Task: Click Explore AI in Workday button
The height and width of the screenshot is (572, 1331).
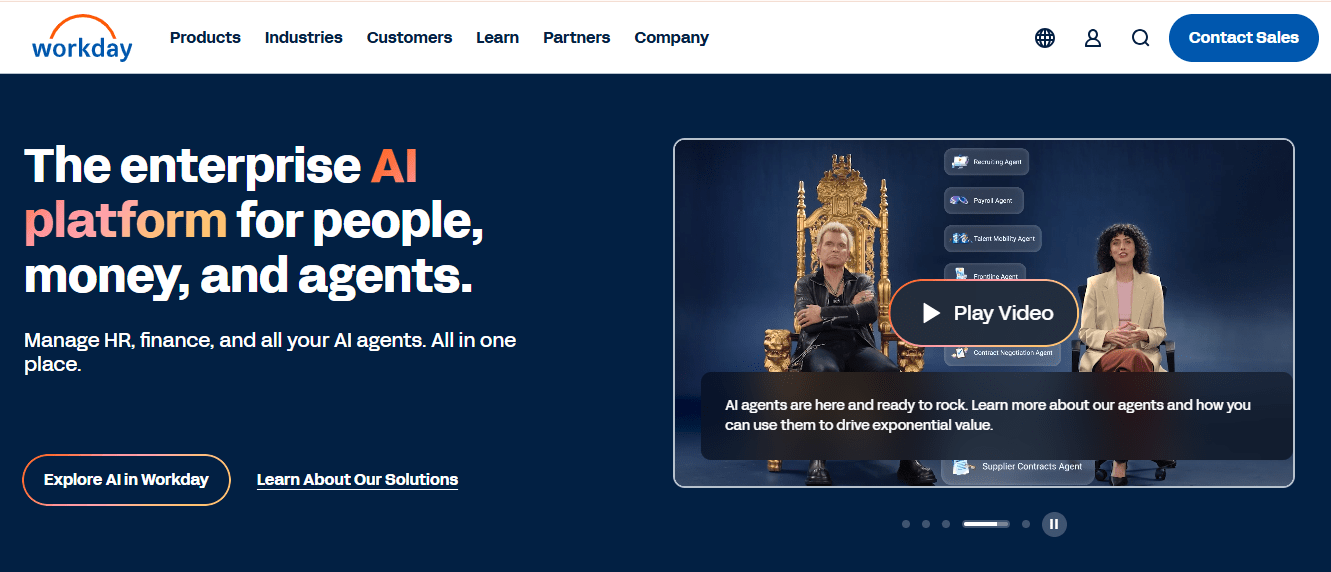Action: 126,480
